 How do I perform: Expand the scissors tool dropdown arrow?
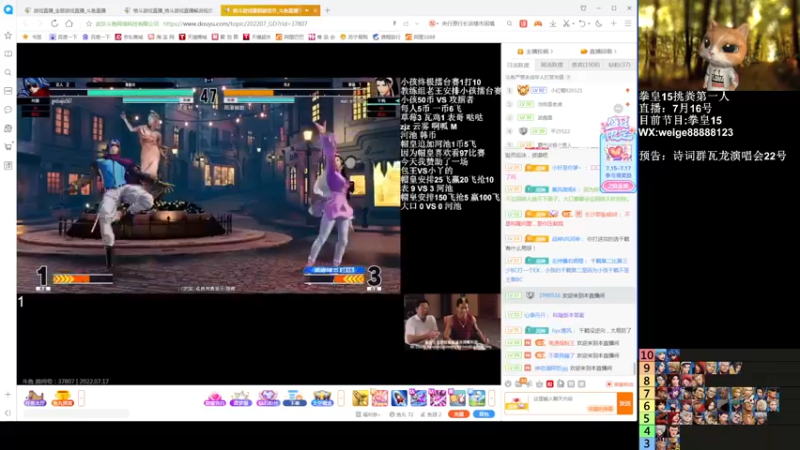(x=572, y=23)
